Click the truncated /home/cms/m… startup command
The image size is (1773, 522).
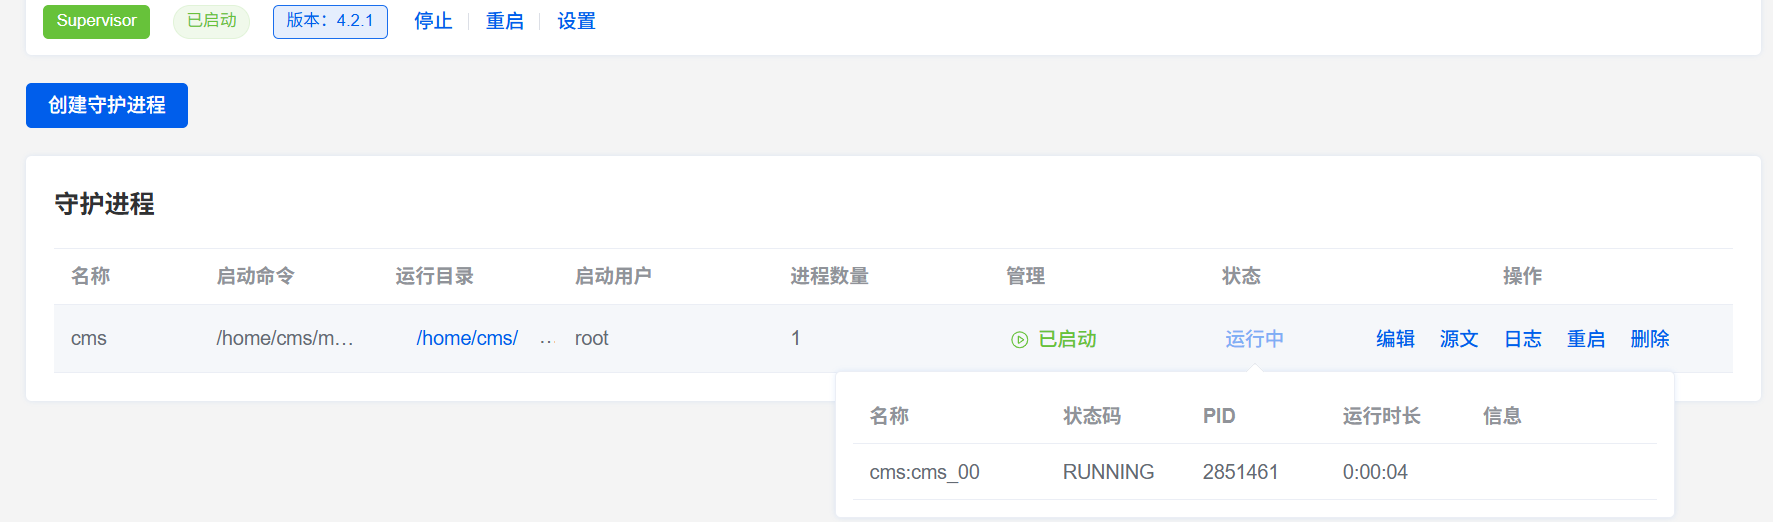285,339
